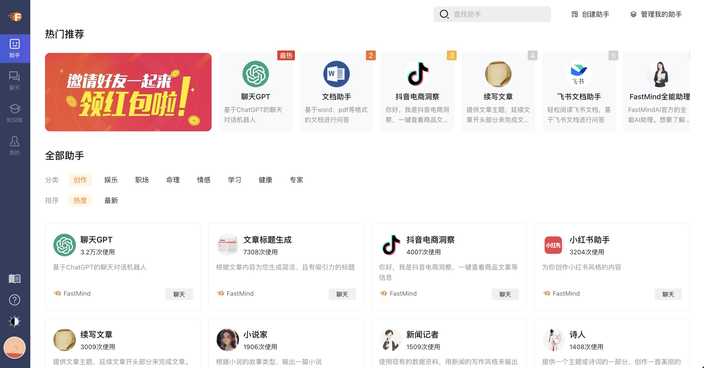The width and height of the screenshot is (704, 368).
Task: Select the 创作 category filter
Action: pyautogui.click(x=80, y=180)
